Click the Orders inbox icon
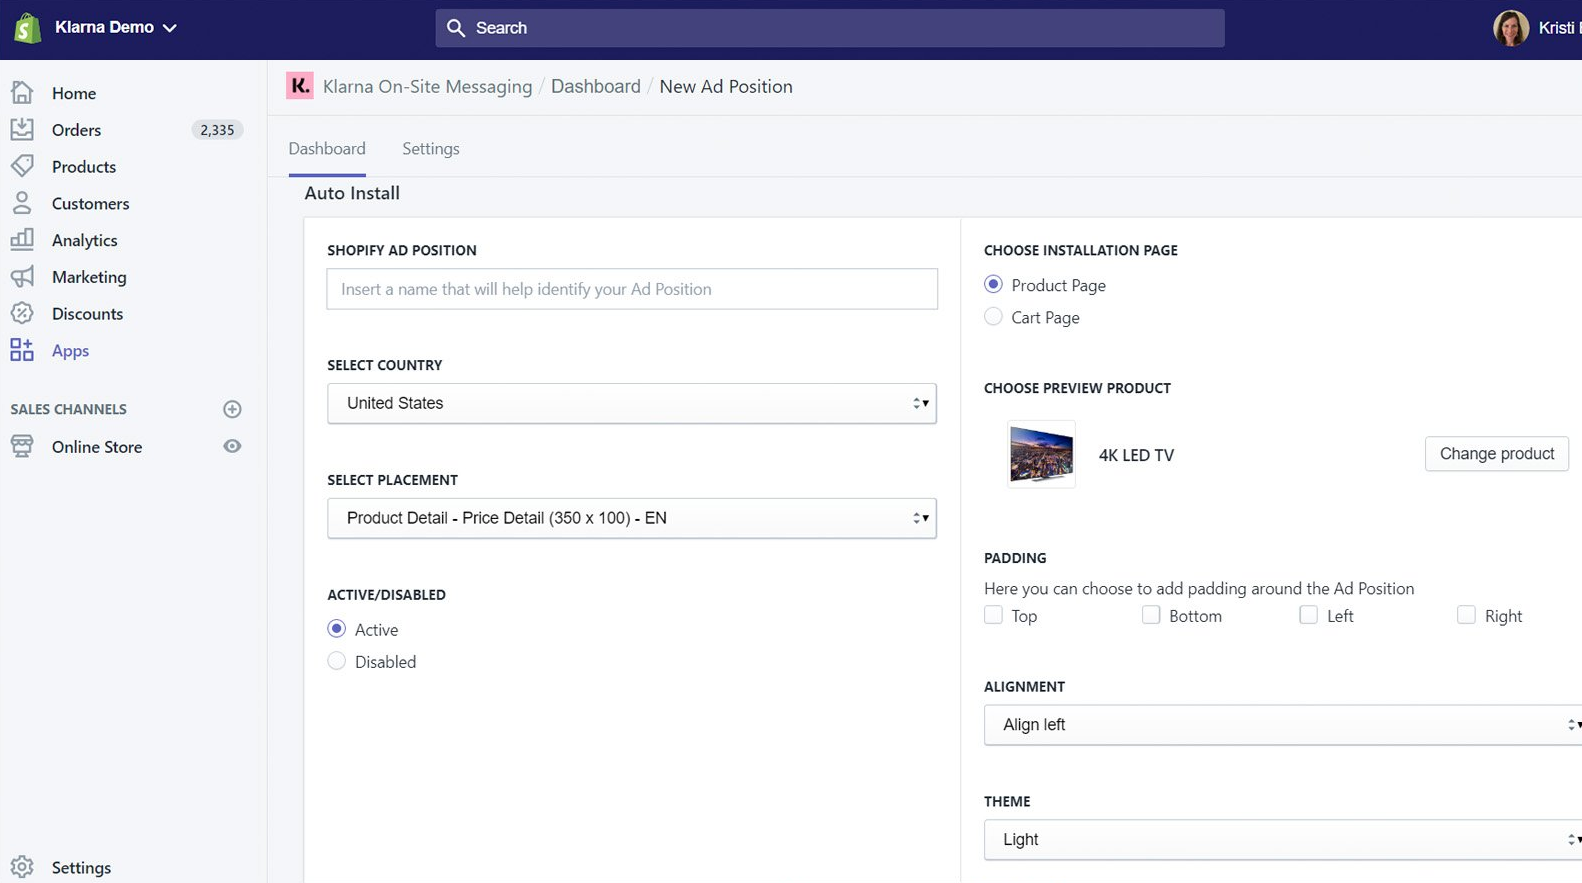 pos(22,129)
